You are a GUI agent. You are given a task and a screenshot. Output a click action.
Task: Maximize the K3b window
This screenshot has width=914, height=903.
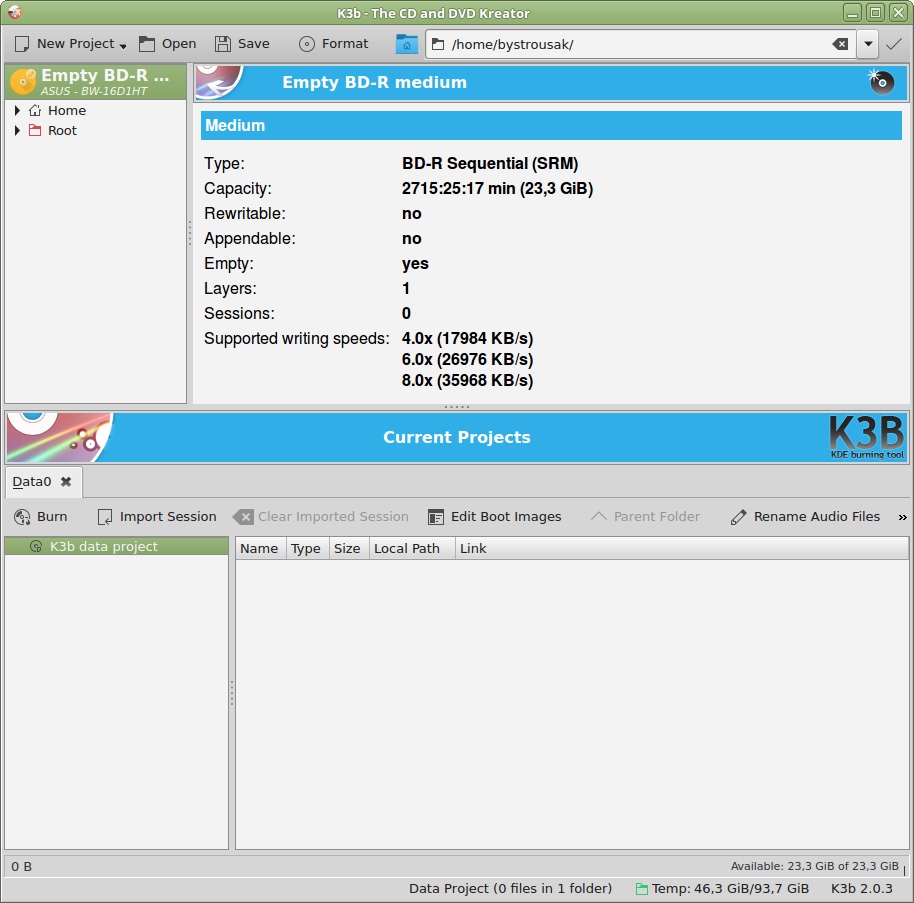[875, 12]
